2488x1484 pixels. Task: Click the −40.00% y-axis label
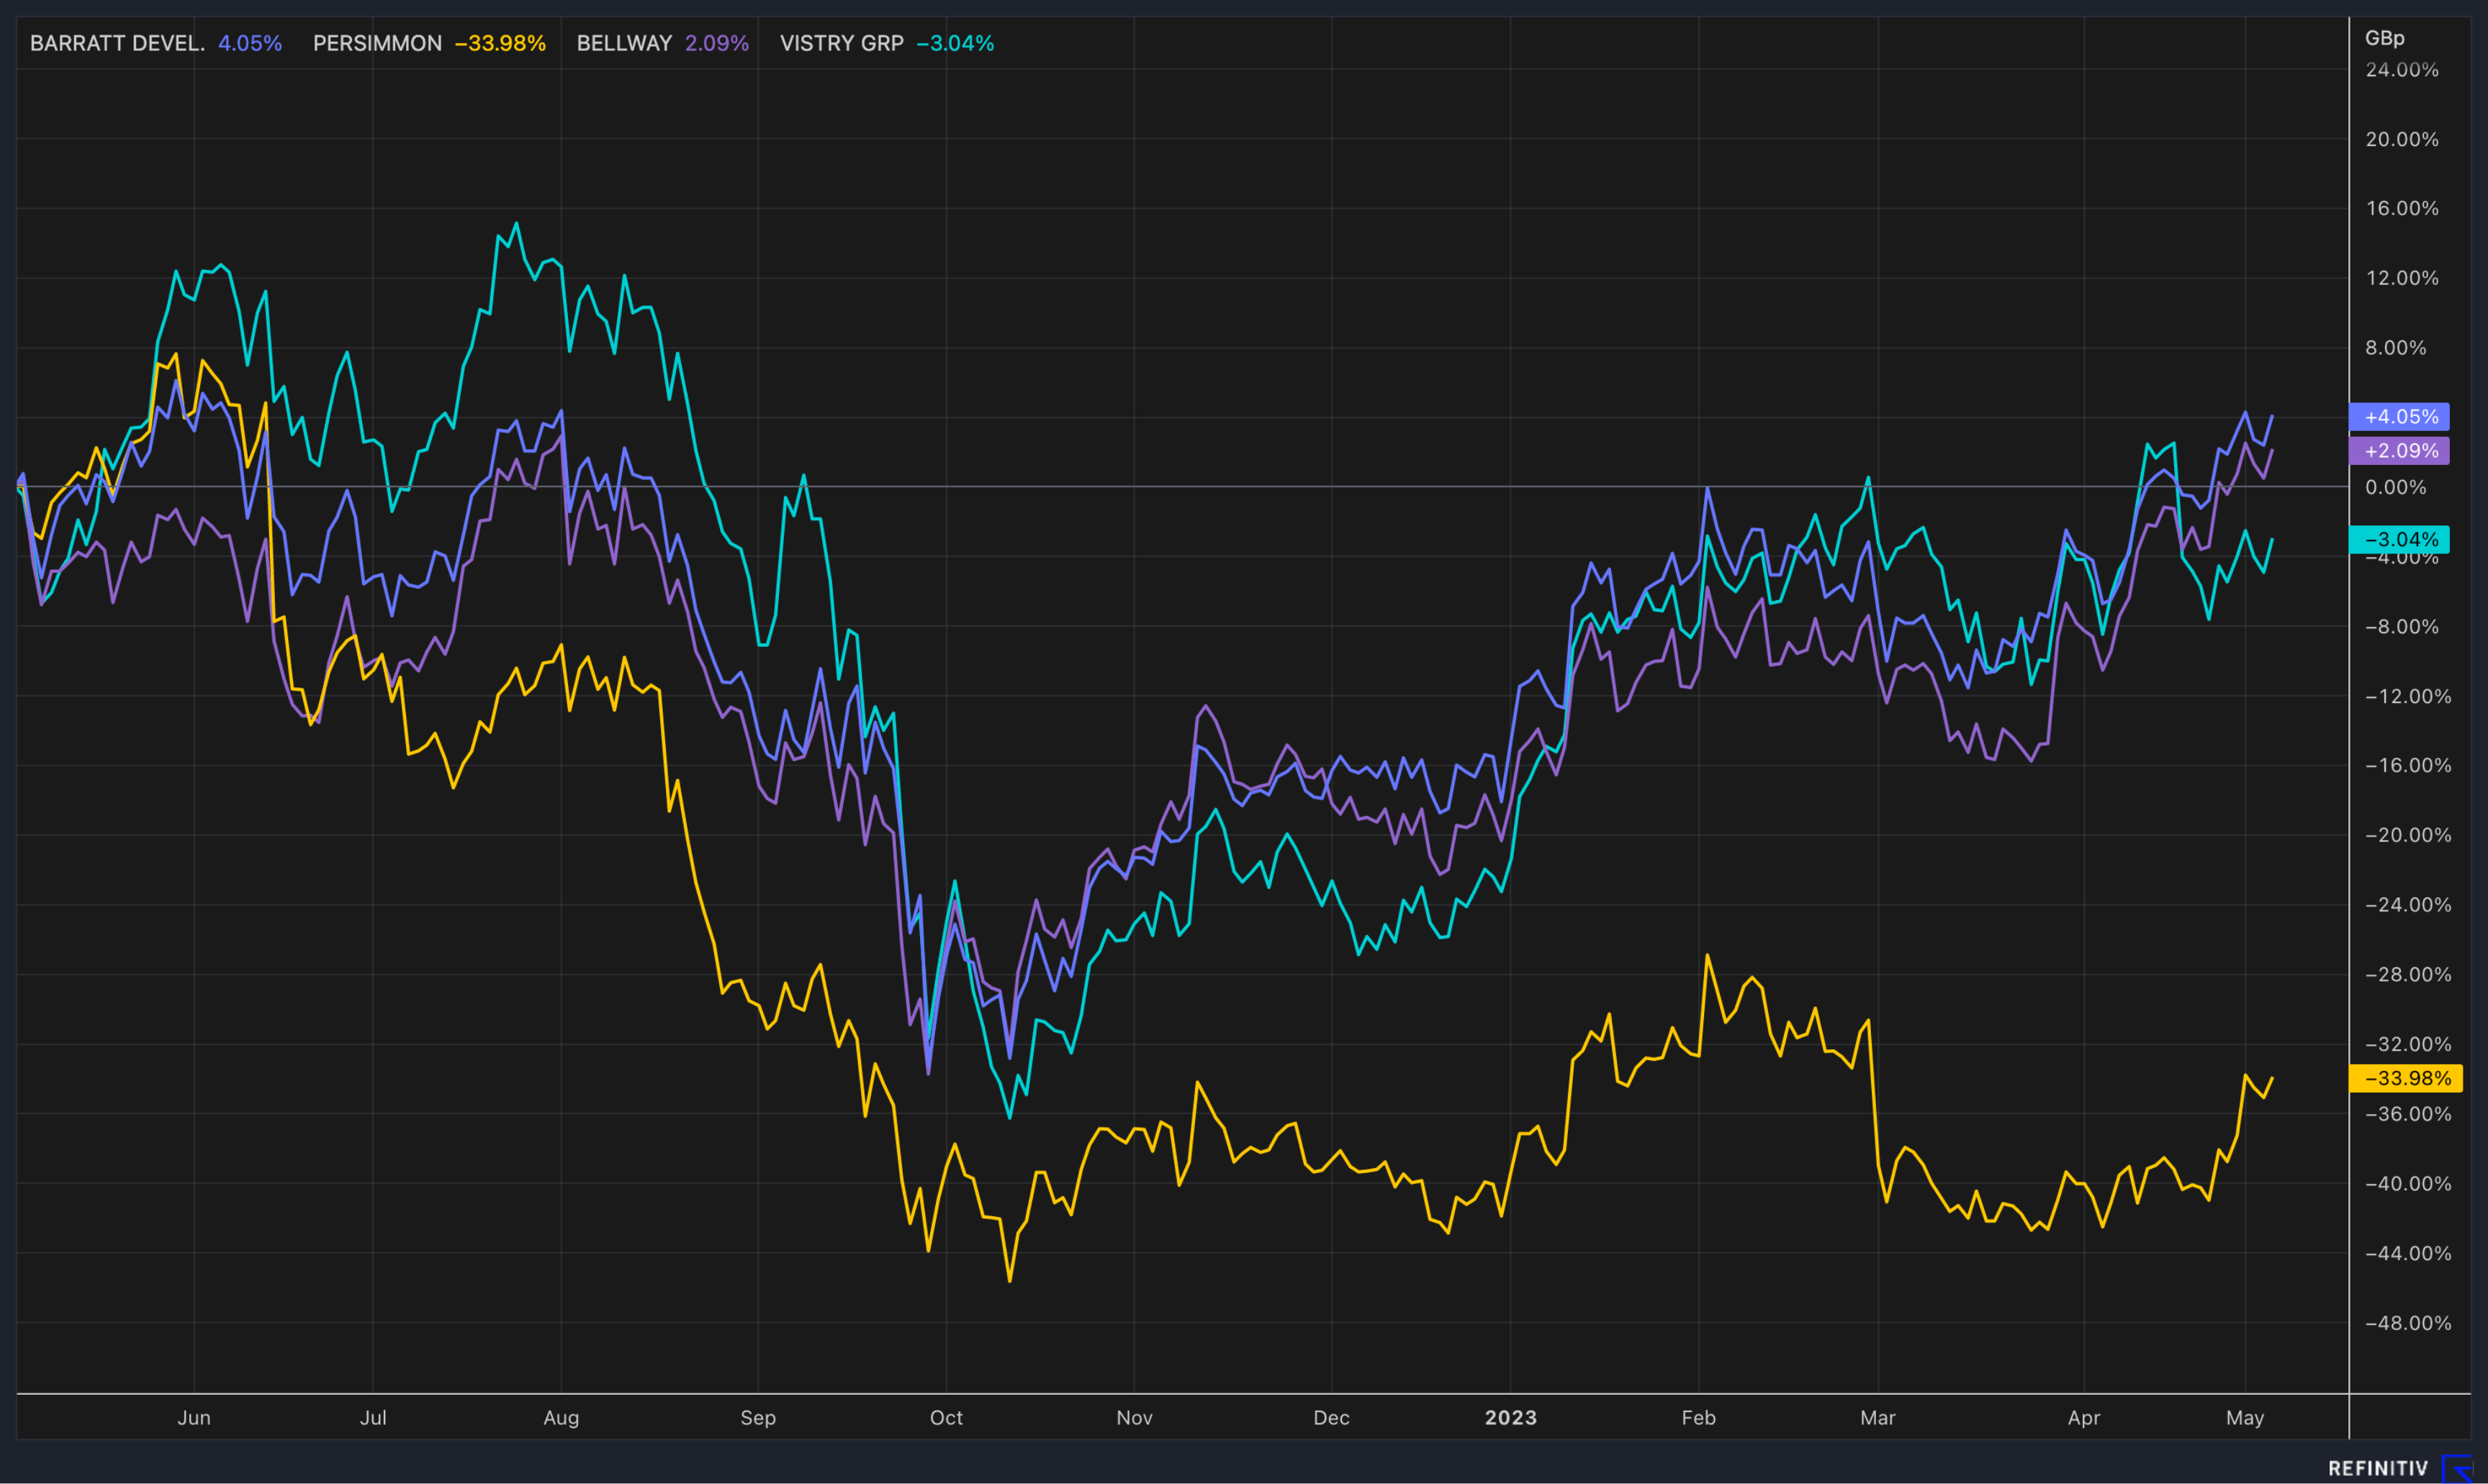(2408, 1183)
